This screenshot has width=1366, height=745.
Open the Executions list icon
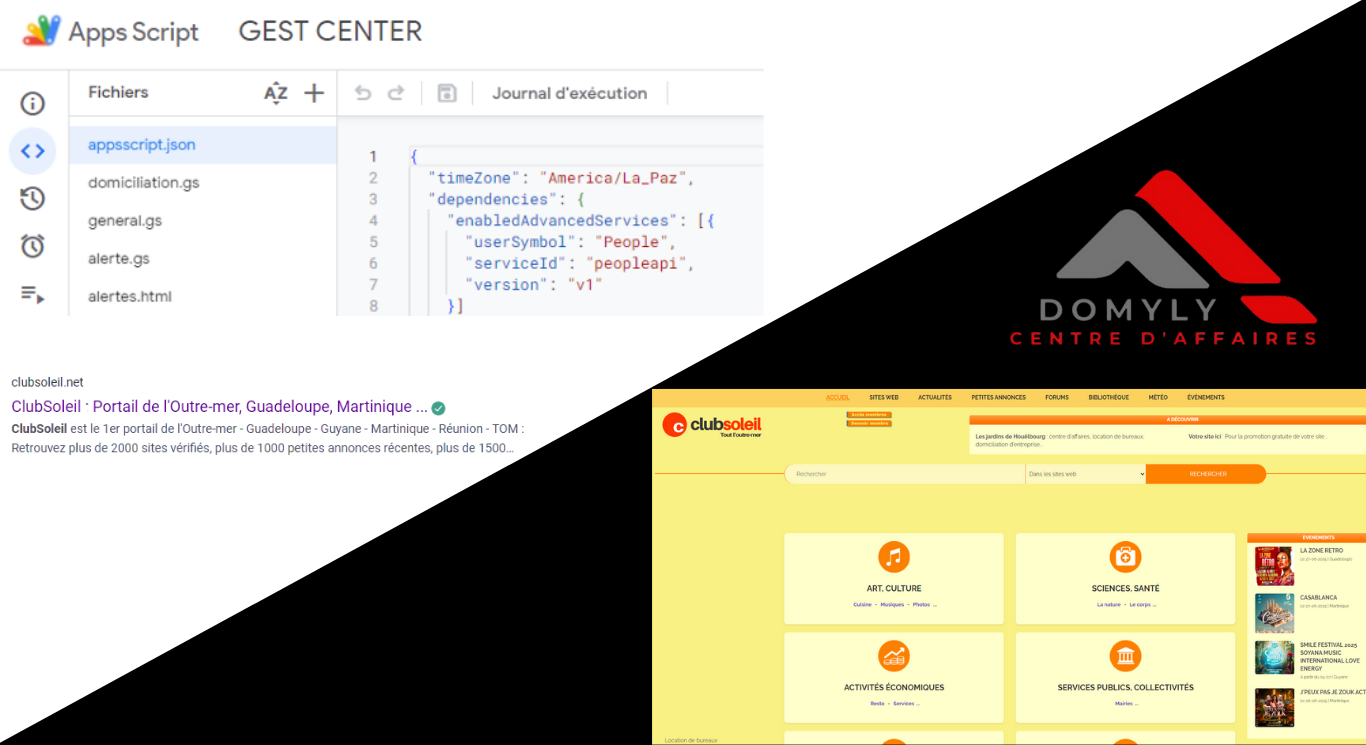click(33, 294)
